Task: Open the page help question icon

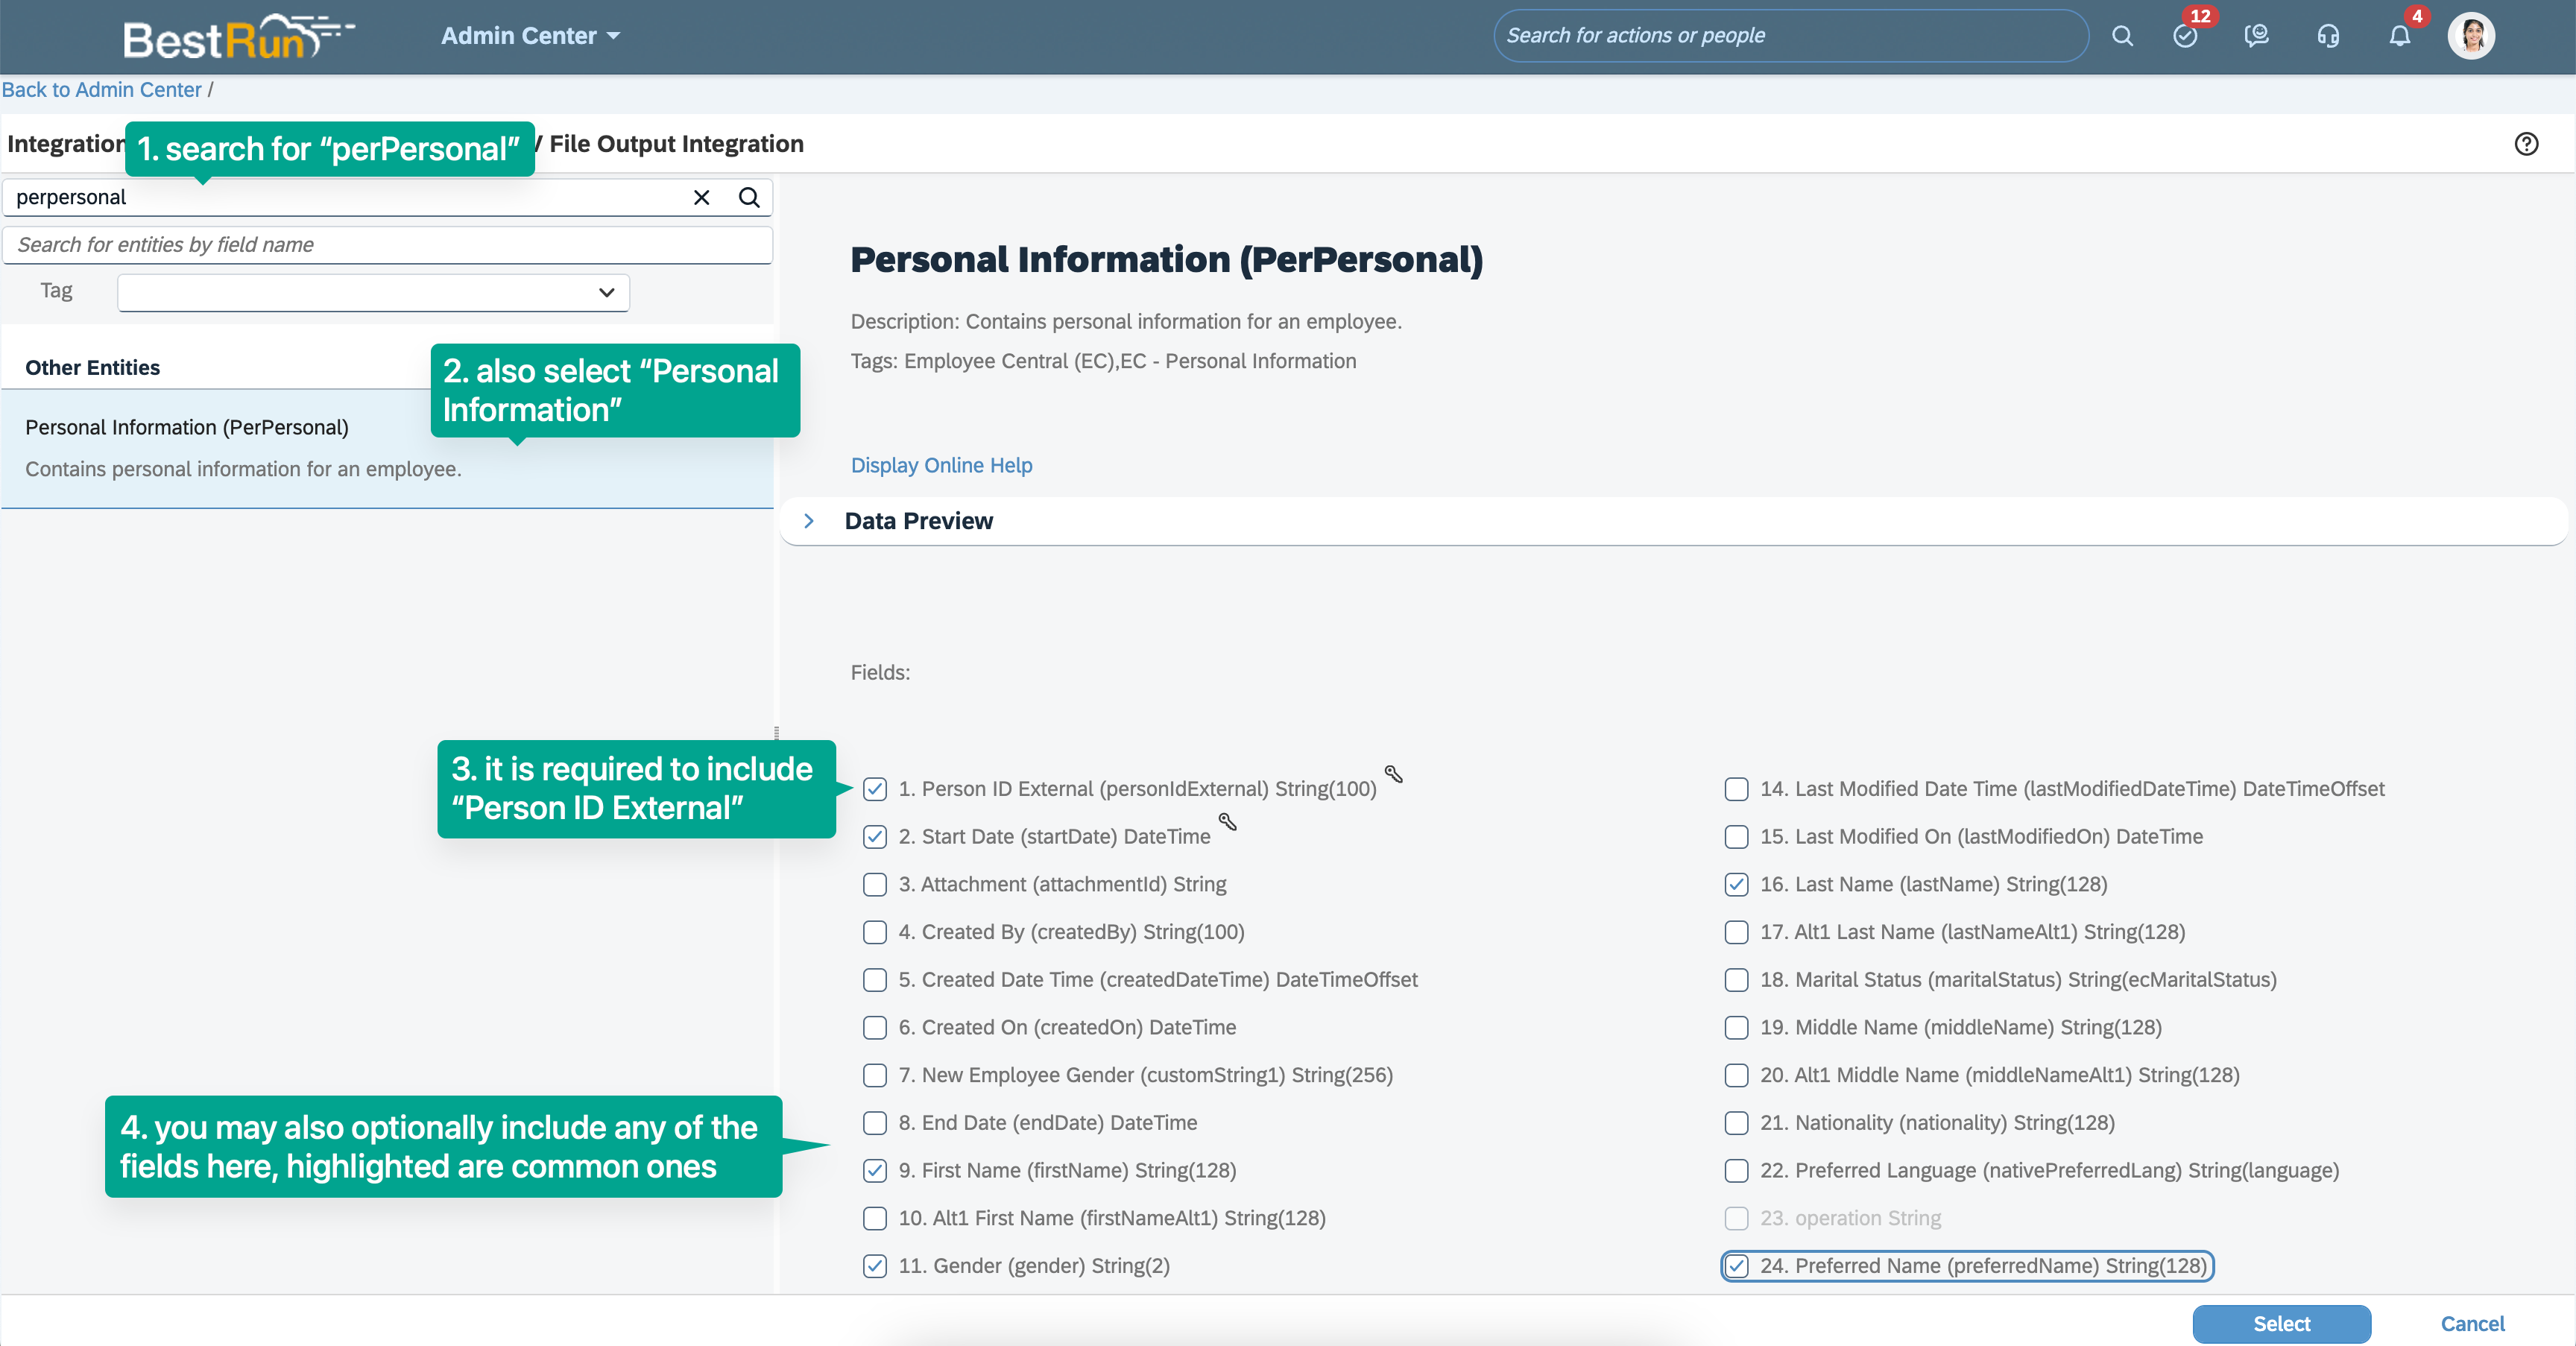Action: click(x=2526, y=144)
